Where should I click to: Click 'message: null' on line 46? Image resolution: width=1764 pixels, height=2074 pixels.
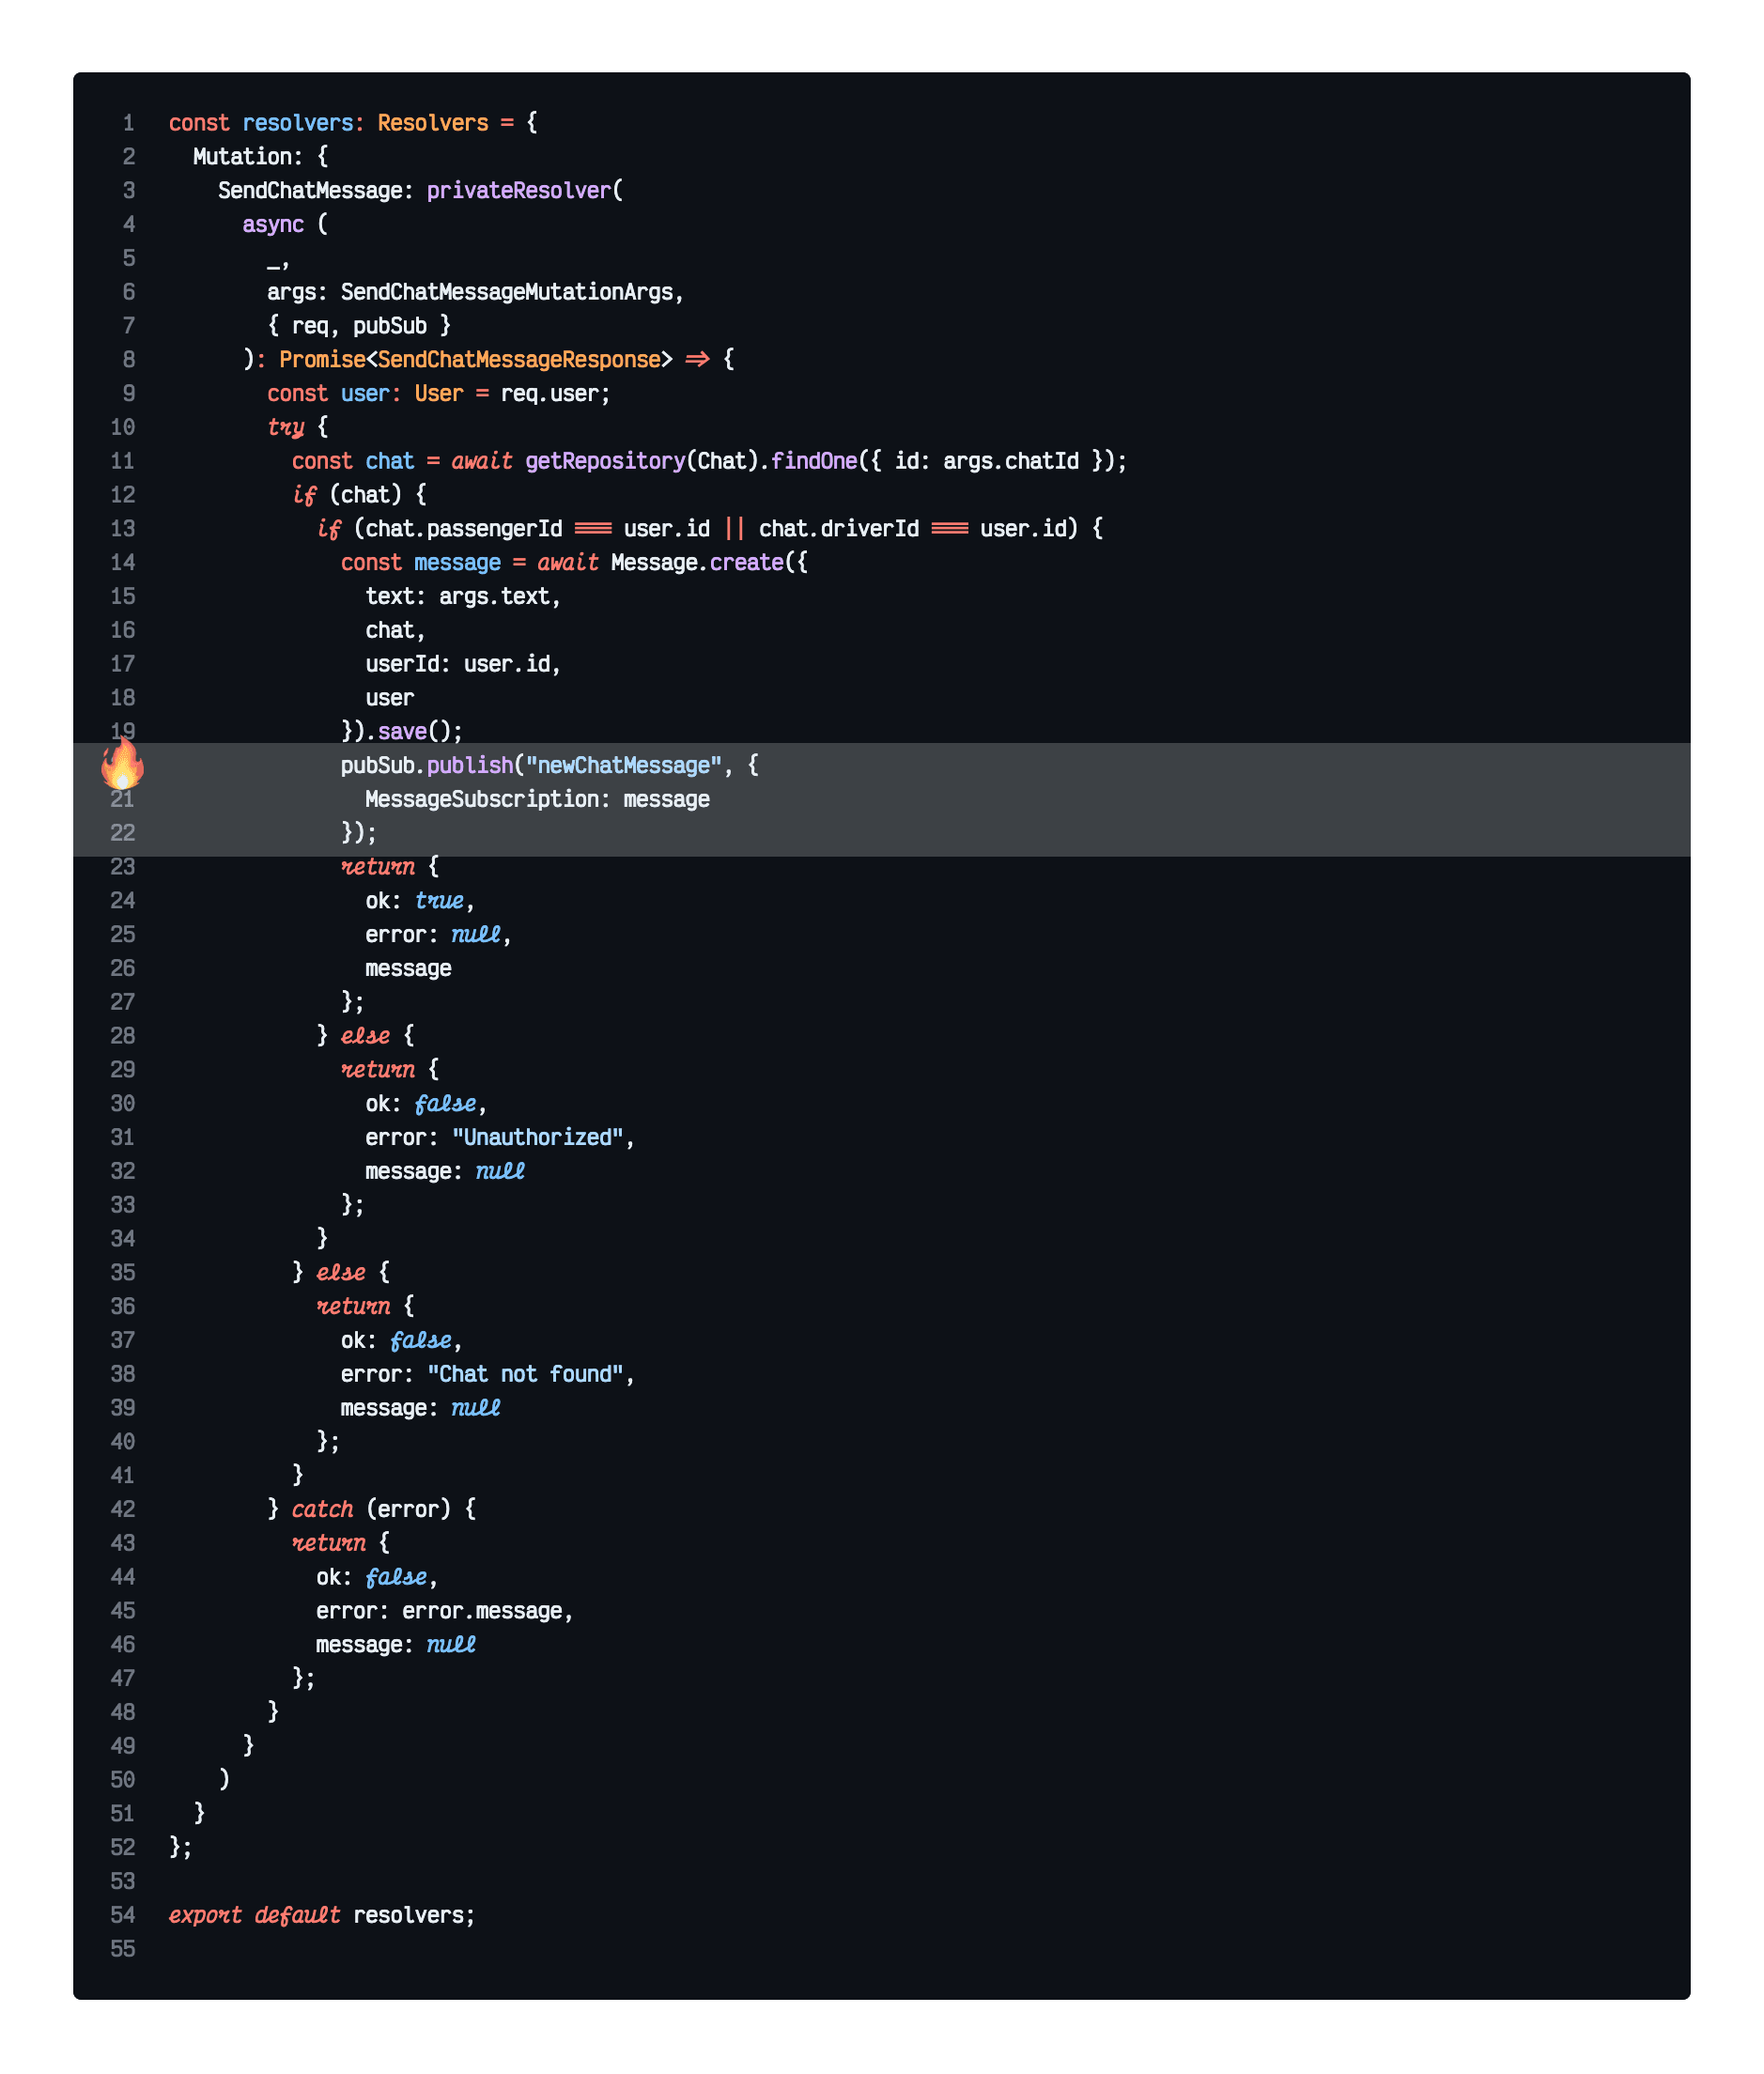(x=396, y=1645)
